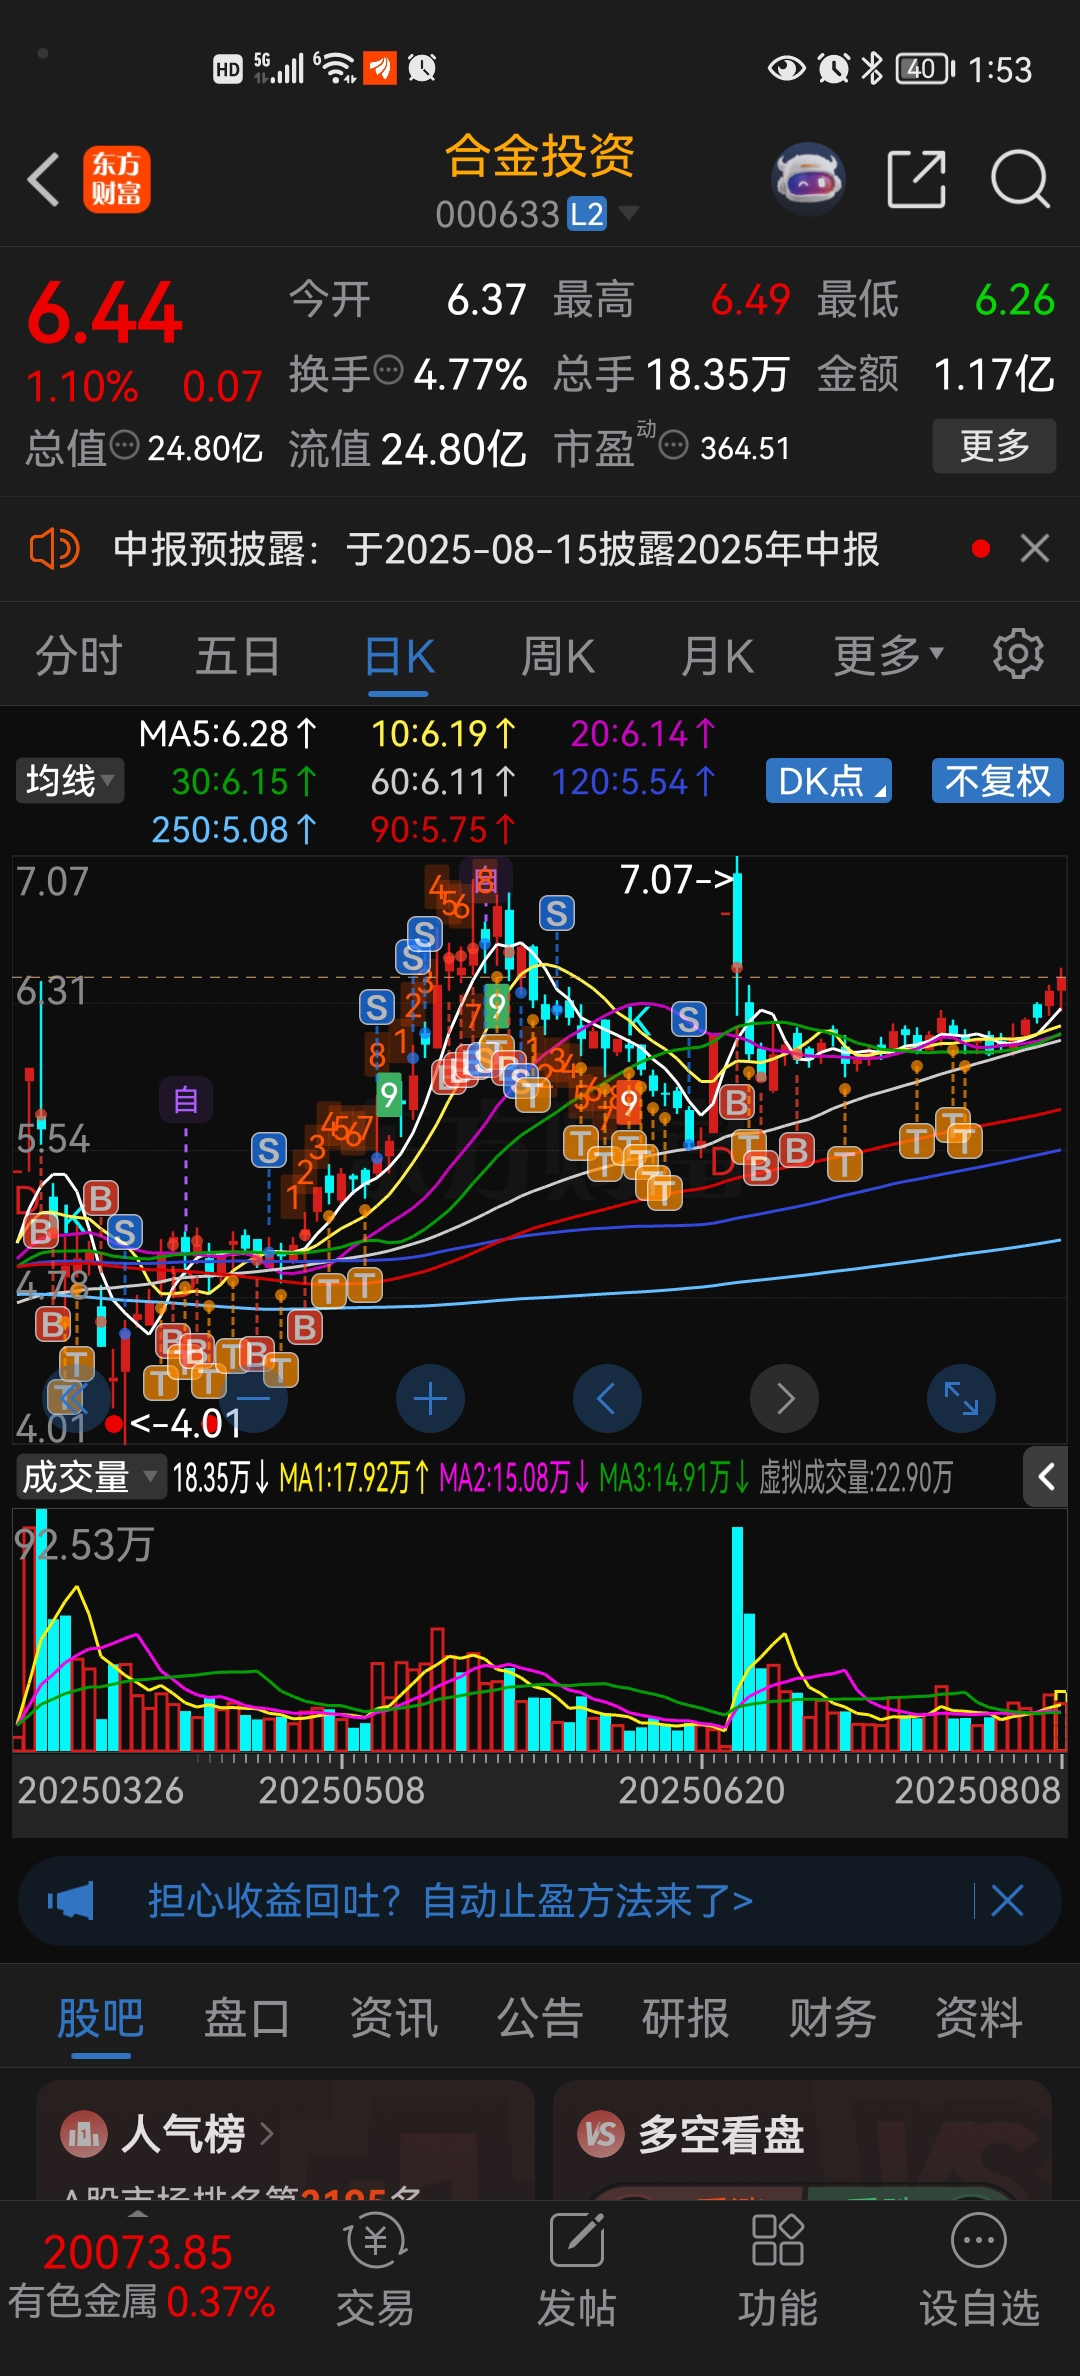The height and width of the screenshot is (2376, 1080).
Task: Expand chart to fullscreen icon
Action: (961, 1398)
